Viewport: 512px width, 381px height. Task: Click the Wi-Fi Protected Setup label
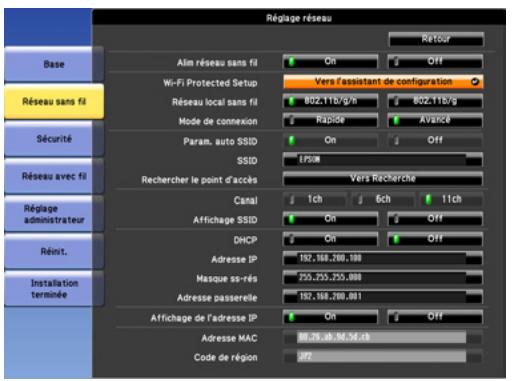(x=210, y=83)
